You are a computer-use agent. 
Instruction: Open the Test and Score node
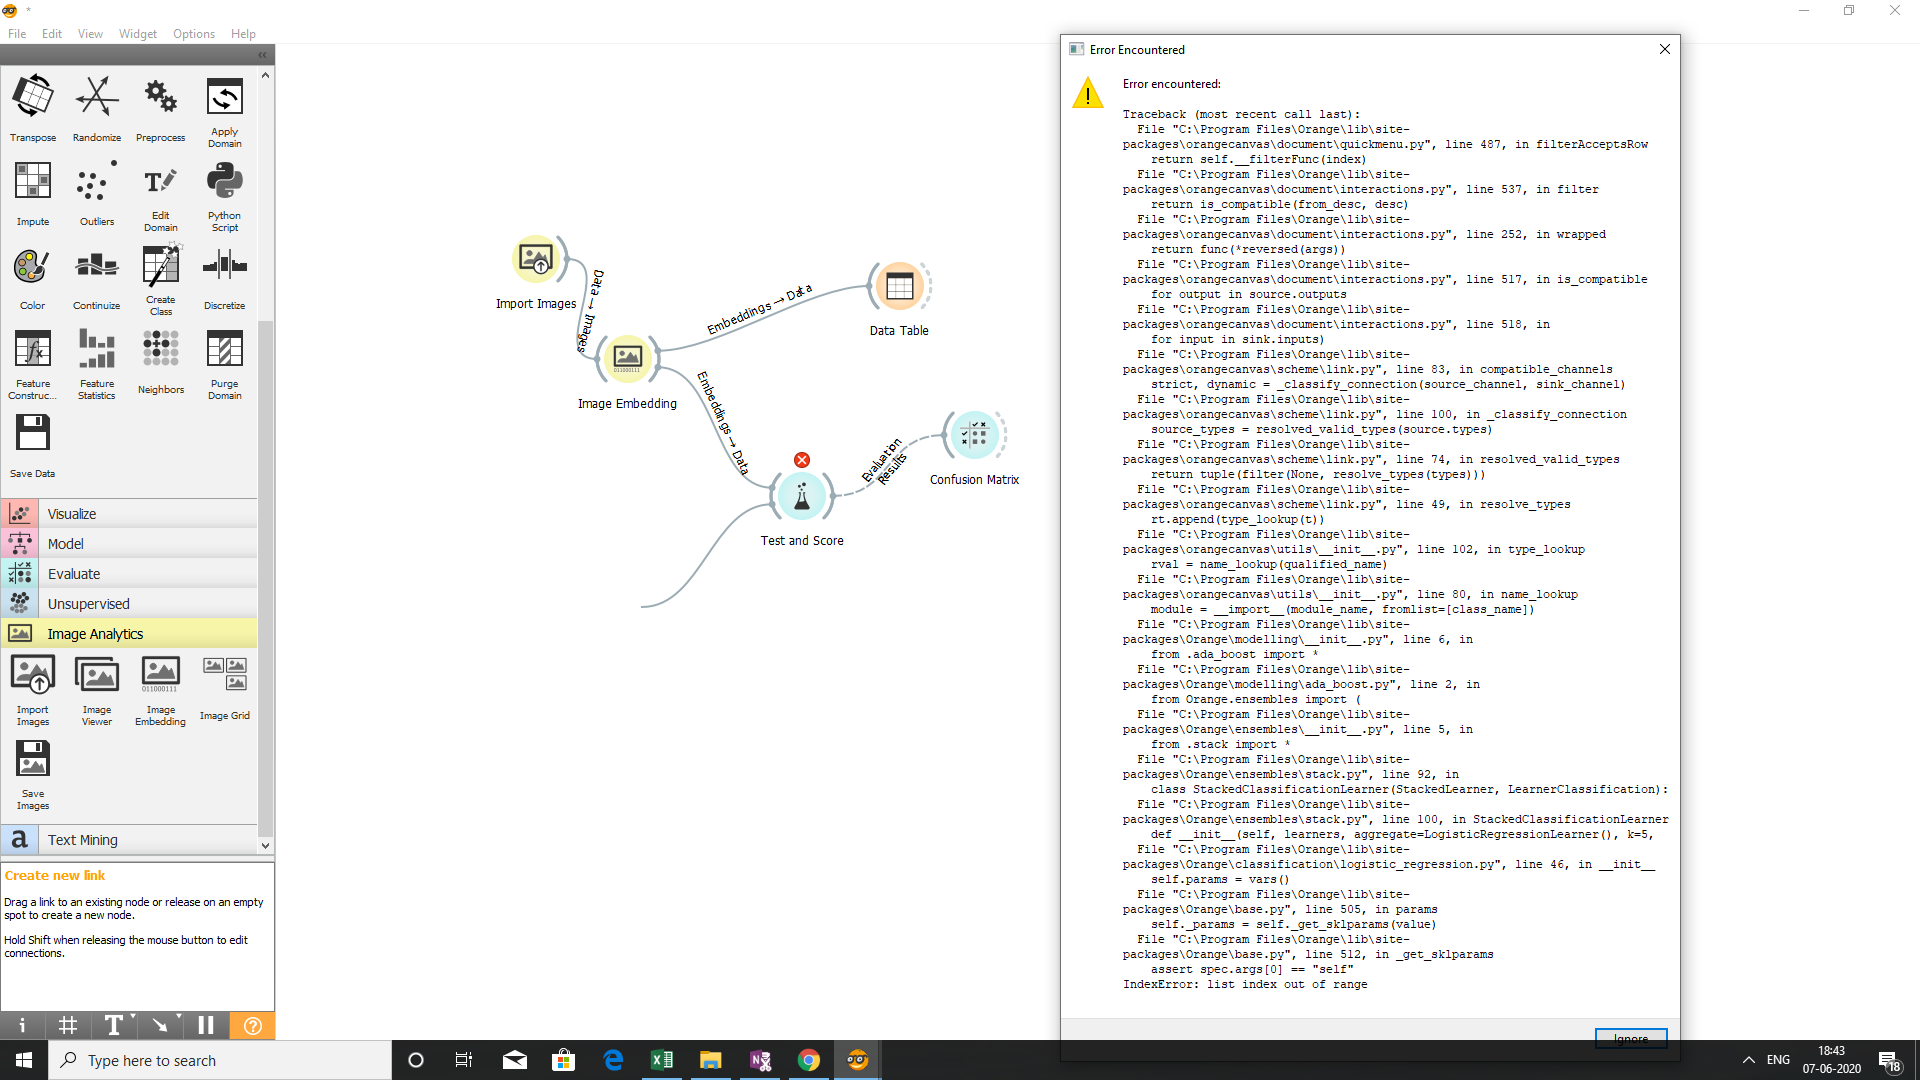tap(801, 497)
